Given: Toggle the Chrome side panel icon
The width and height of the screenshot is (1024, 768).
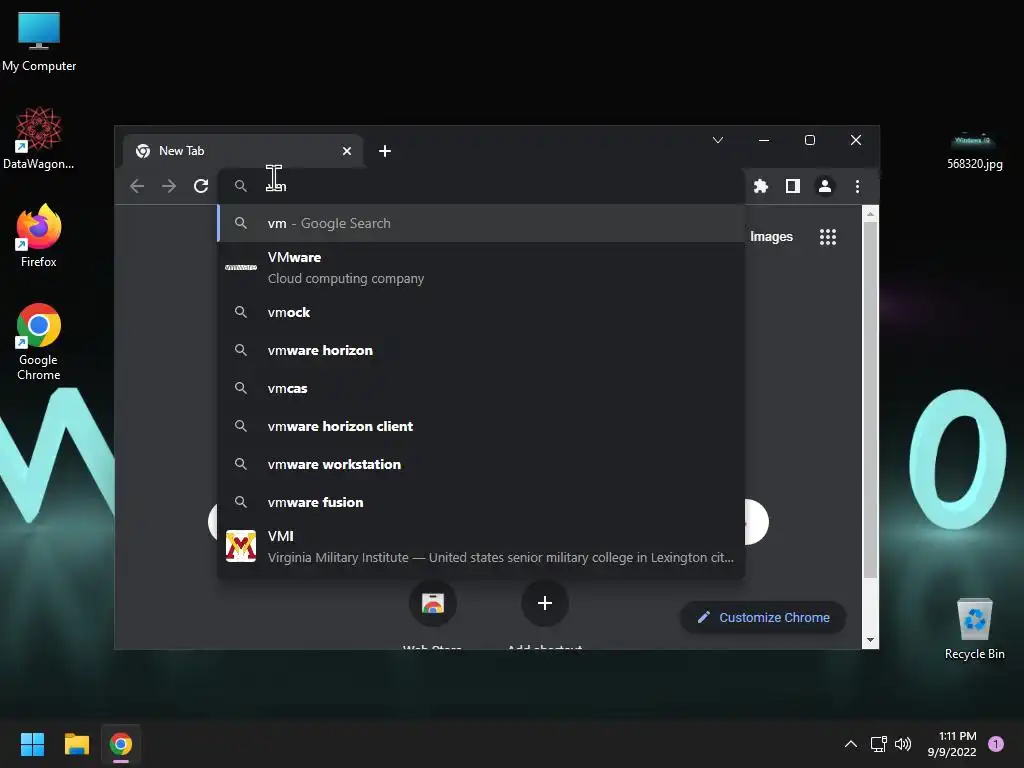Looking at the screenshot, I should 793,186.
